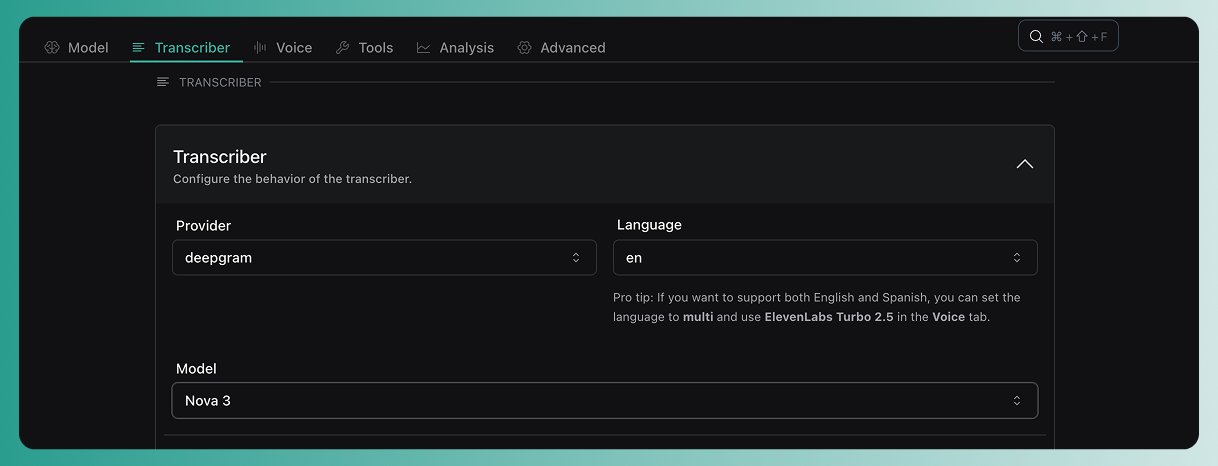Click the up-down arrows in the Language field
This screenshot has width=1218, height=466.
pos(1017,258)
